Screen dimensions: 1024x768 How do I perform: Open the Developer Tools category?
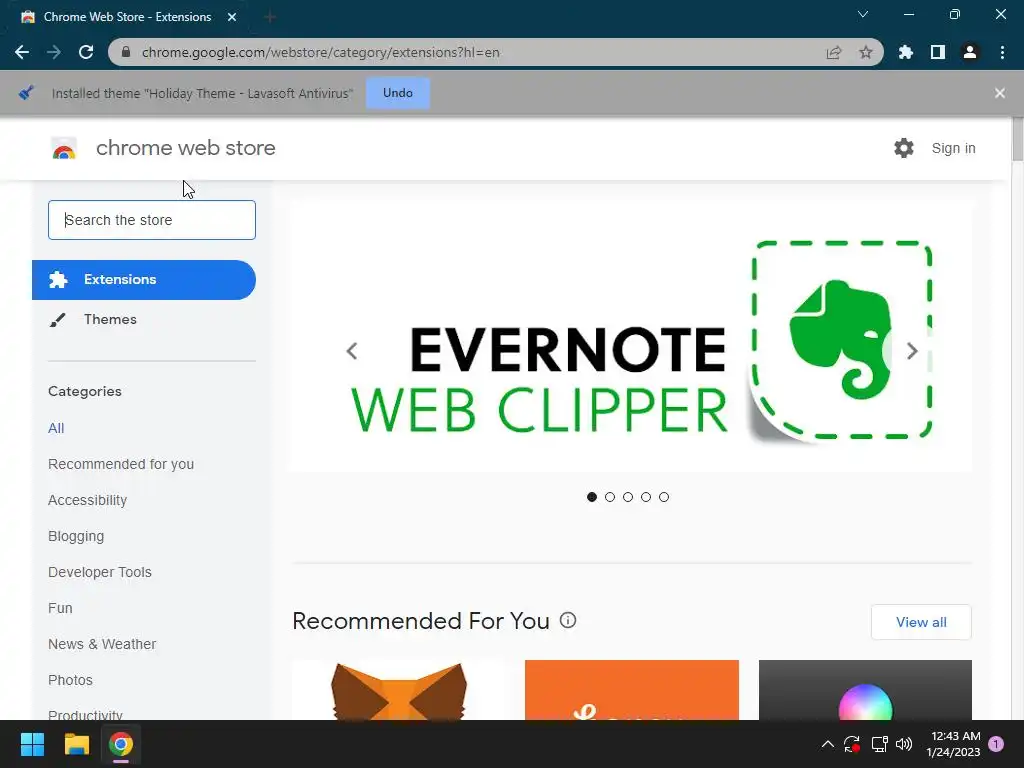[x=100, y=572]
